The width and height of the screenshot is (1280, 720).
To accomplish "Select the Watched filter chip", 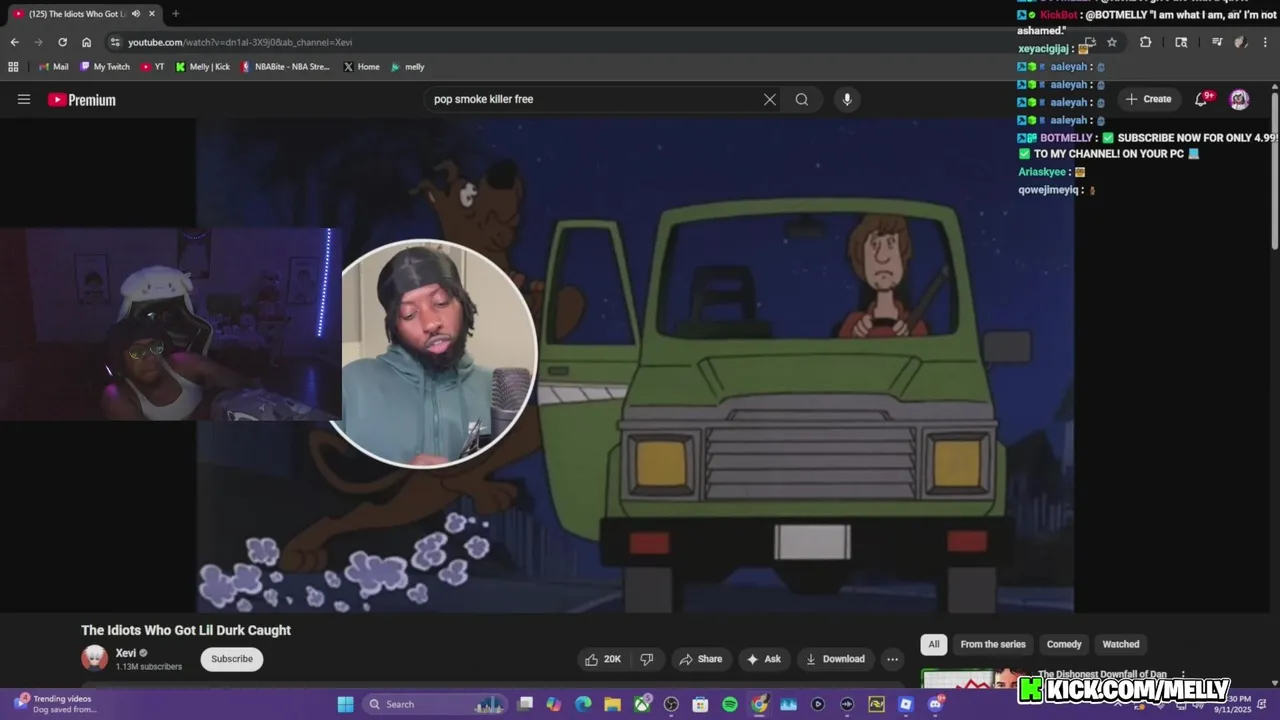I will point(1121,644).
